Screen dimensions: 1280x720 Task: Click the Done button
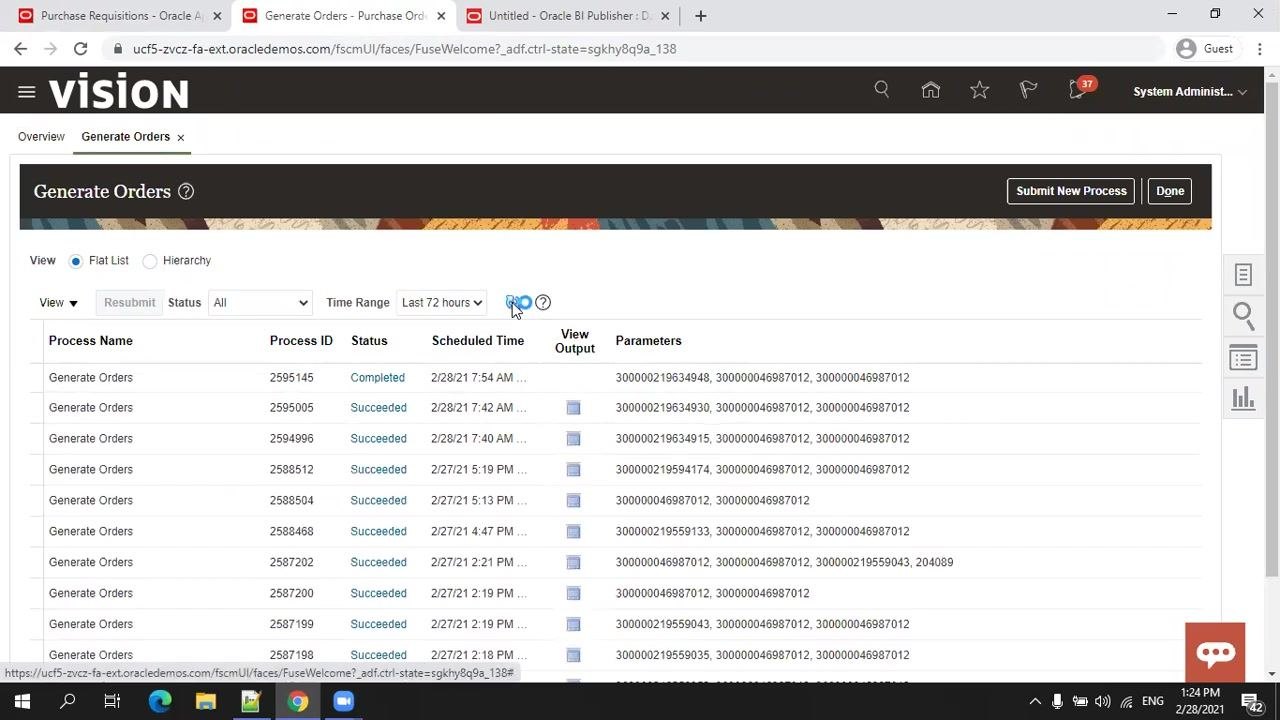click(1170, 191)
